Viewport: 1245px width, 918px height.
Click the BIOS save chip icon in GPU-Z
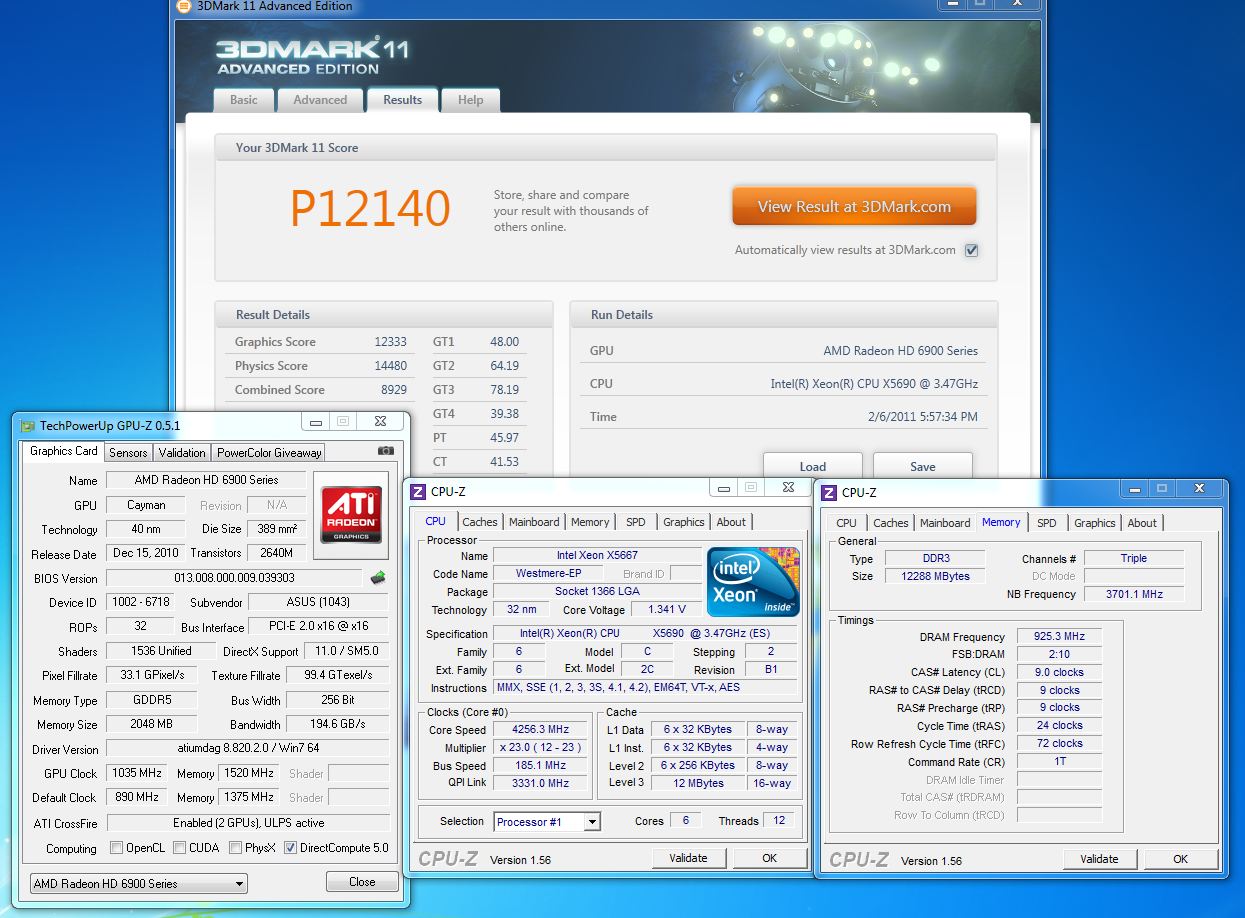pyautogui.click(x=377, y=578)
